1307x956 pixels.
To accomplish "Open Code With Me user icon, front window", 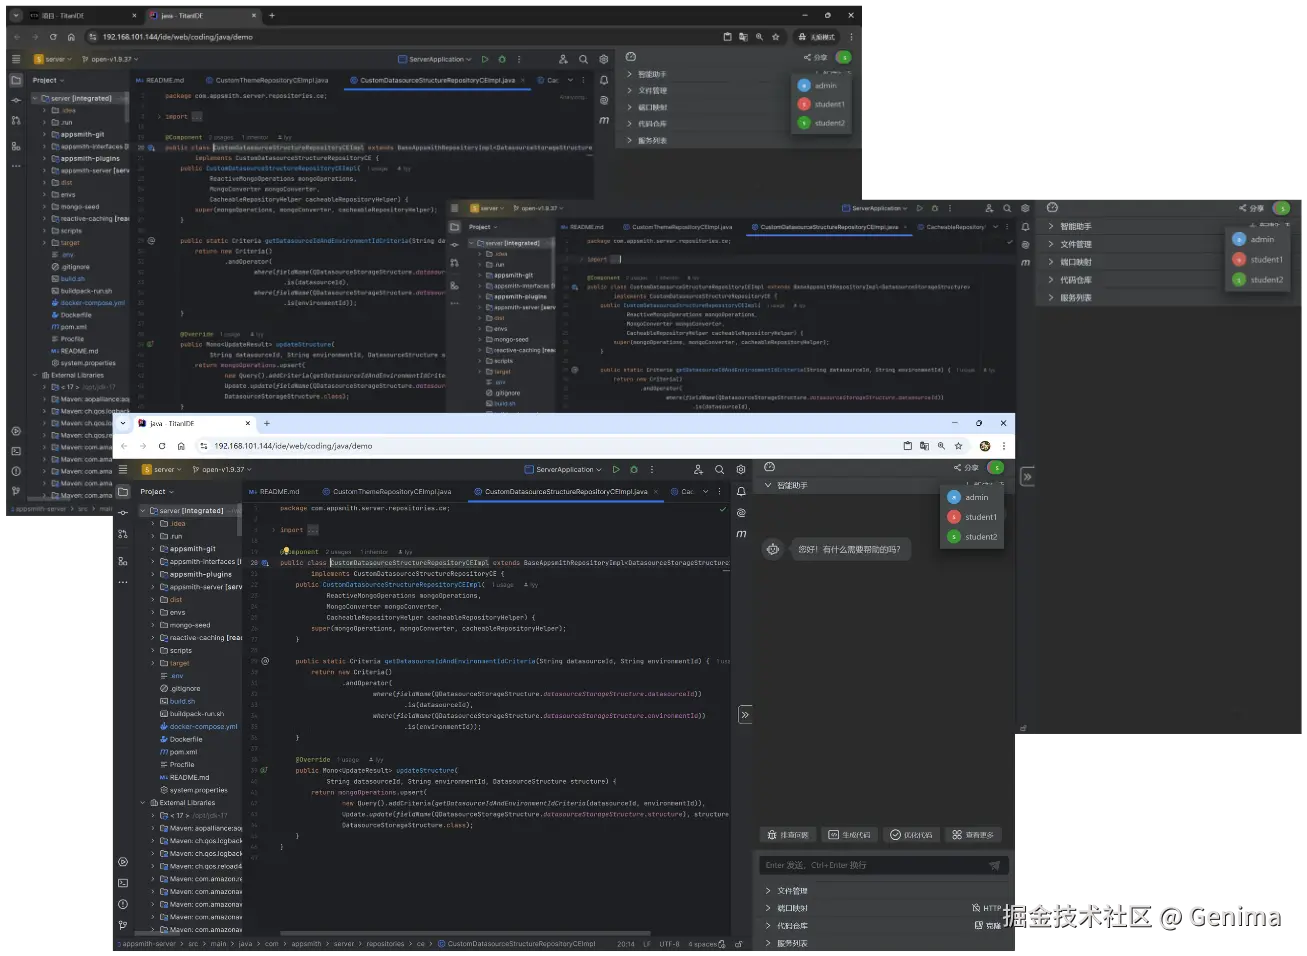I will click(698, 469).
